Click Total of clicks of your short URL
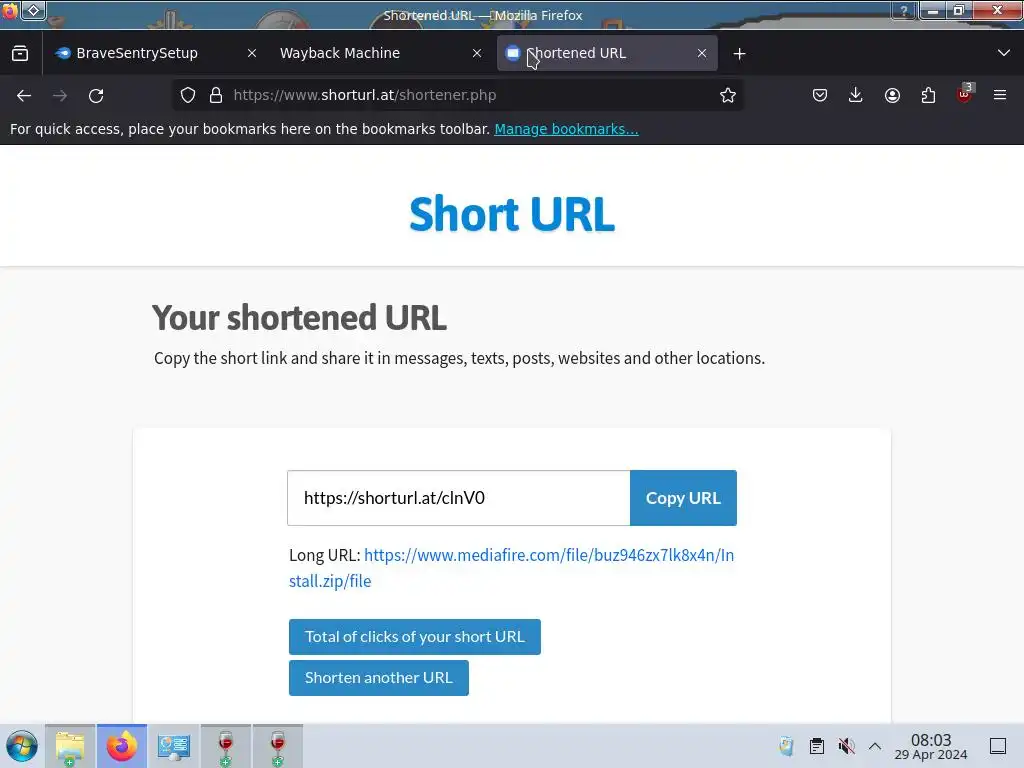The width and height of the screenshot is (1024, 768). click(415, 637)
